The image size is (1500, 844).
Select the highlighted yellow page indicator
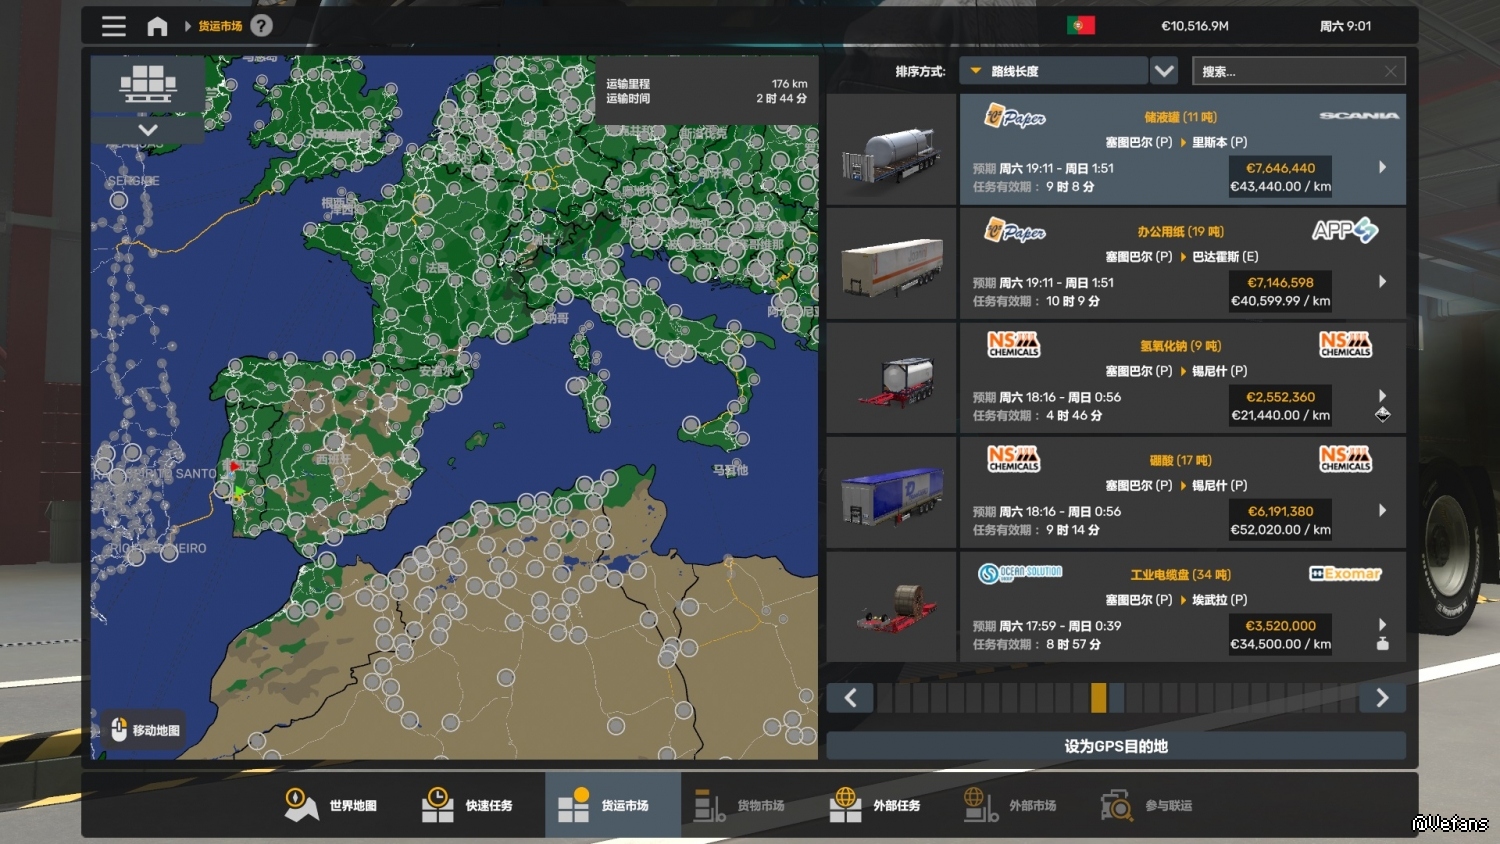(x=1098, y=698)
